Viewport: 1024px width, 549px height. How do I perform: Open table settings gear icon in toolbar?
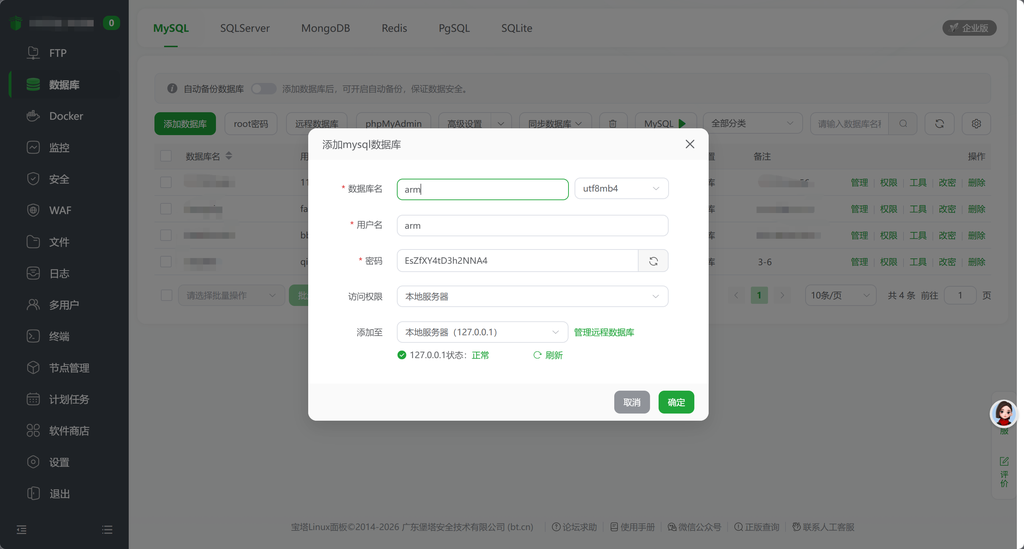coord(976,123)
